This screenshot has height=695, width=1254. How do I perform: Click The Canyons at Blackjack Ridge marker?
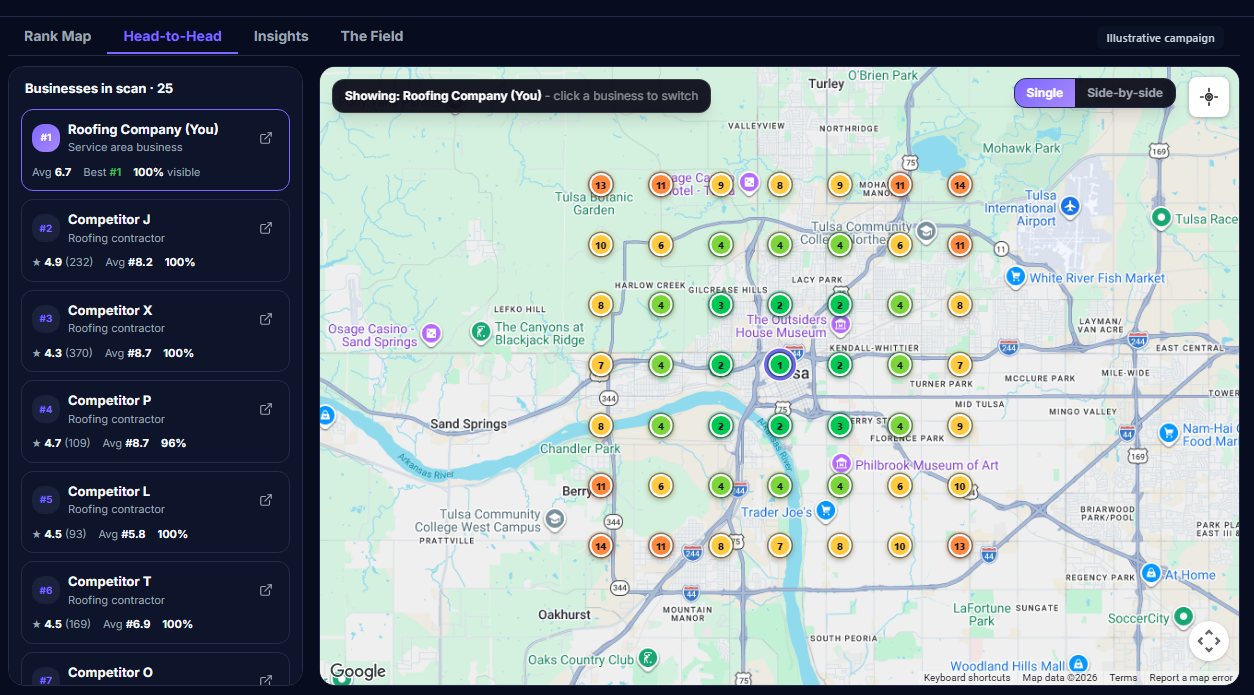point(481,331)
